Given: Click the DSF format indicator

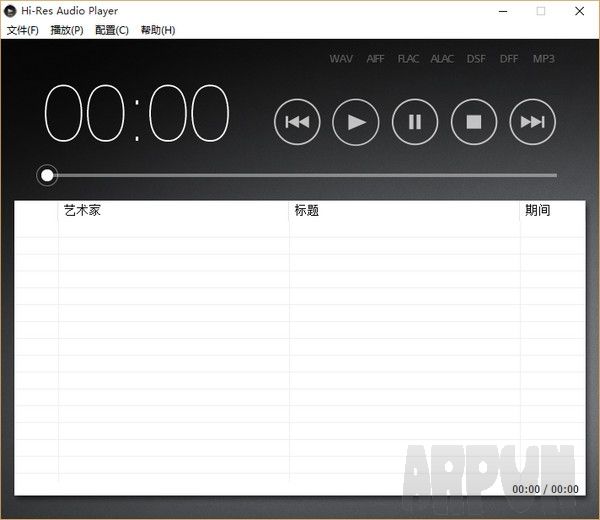Looking at the screenshot, I should pyautogui.click(x=476, y=59).
